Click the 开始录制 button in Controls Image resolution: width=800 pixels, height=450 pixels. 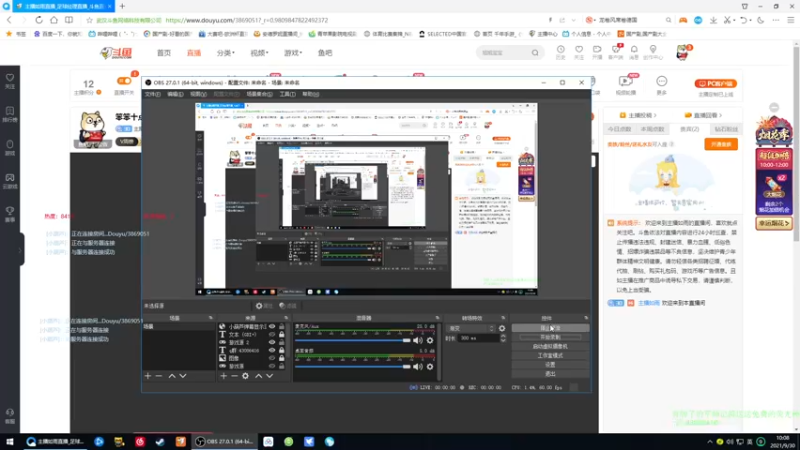coord(550,337)
